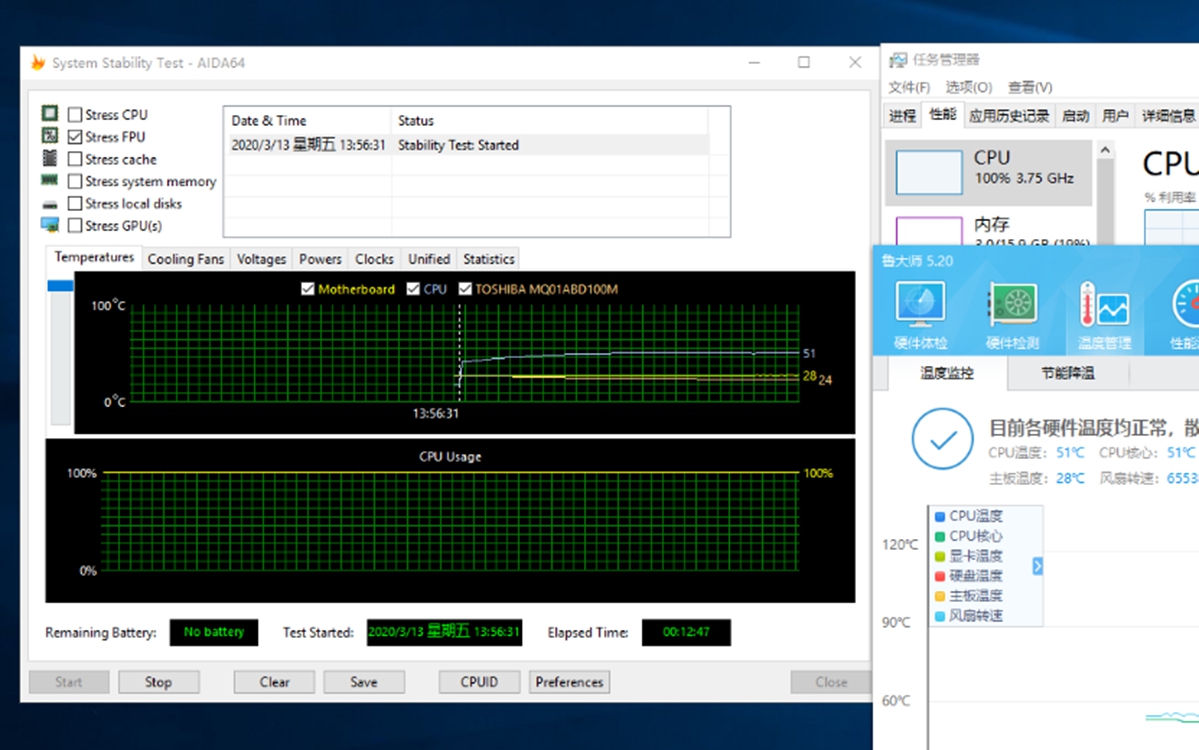Open the 选项(O) menu in Task Manager
The width and height of the screenshot is (1199, 750).
tap(968, 87)
